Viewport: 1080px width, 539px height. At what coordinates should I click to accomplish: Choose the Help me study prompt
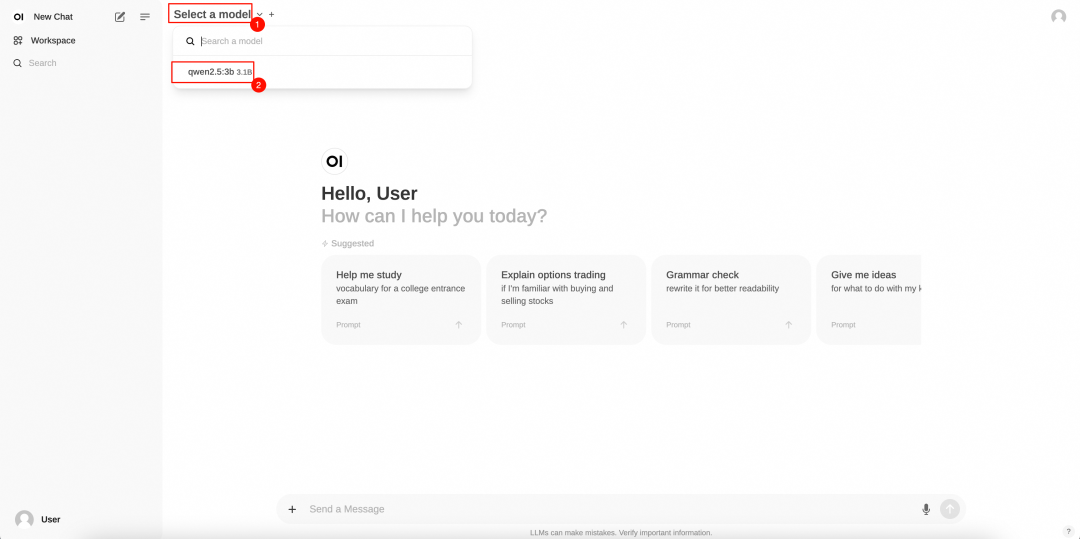coord(401,299)
